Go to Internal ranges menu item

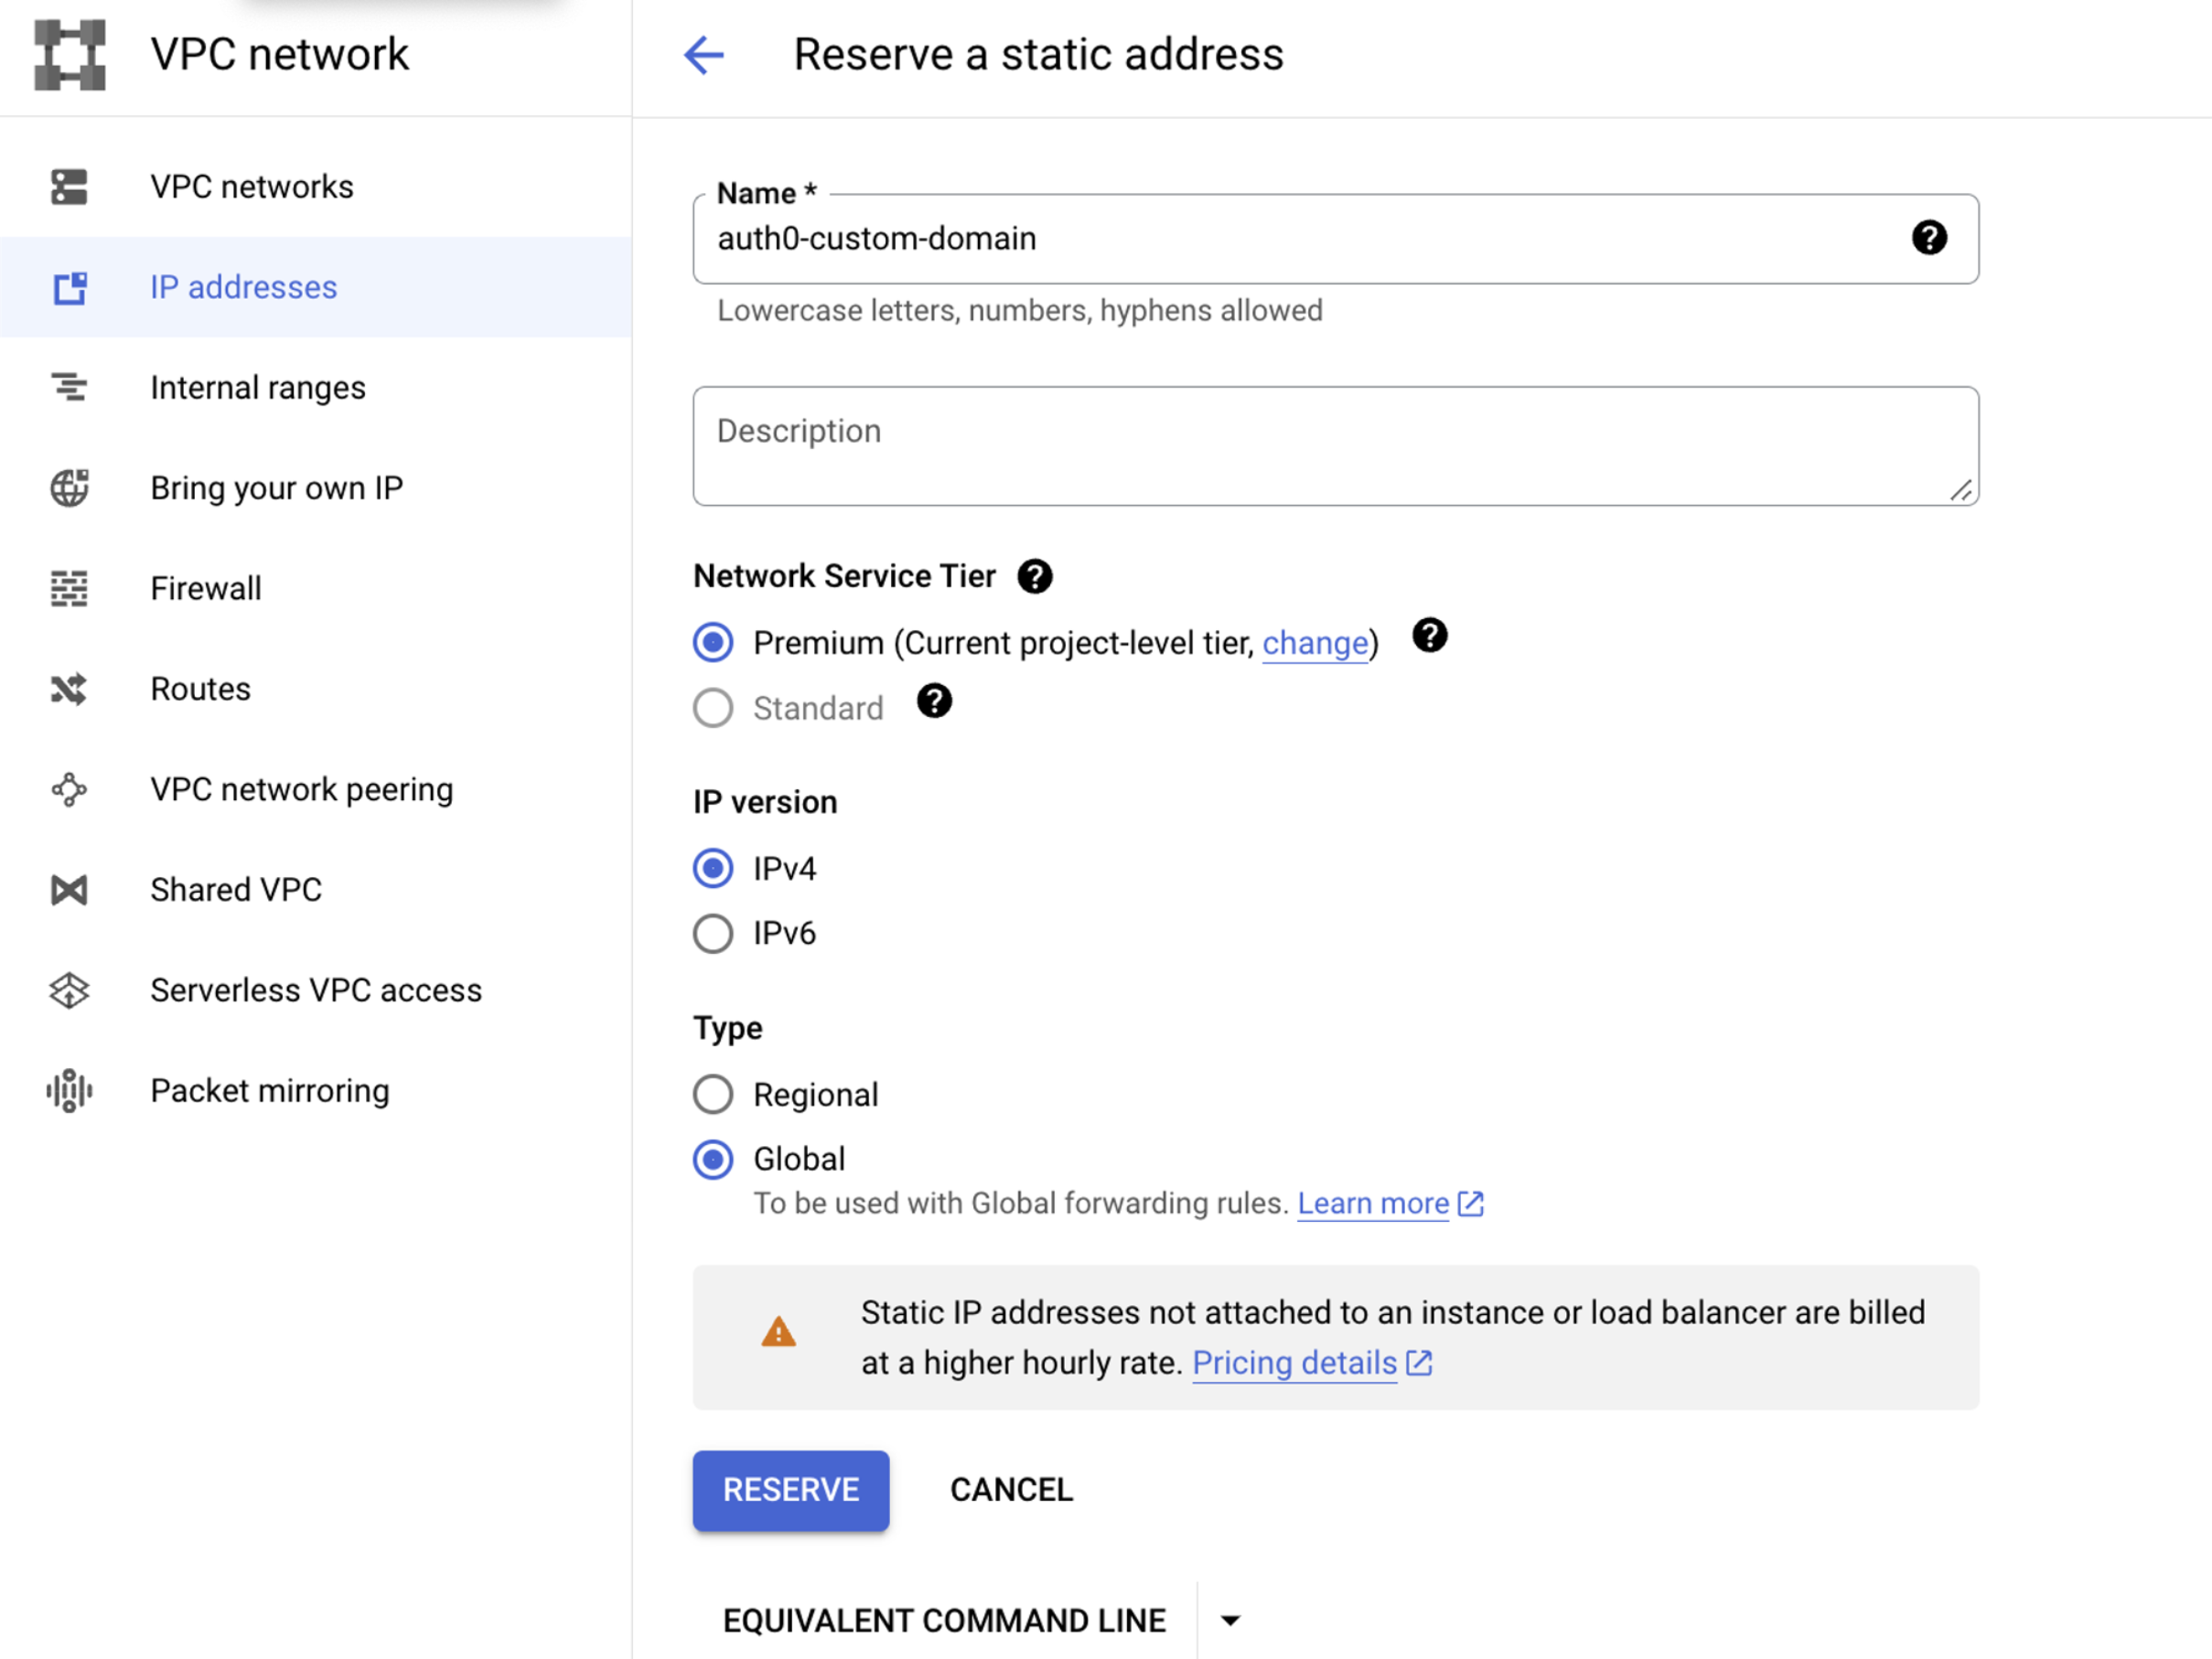coord(258,388)
